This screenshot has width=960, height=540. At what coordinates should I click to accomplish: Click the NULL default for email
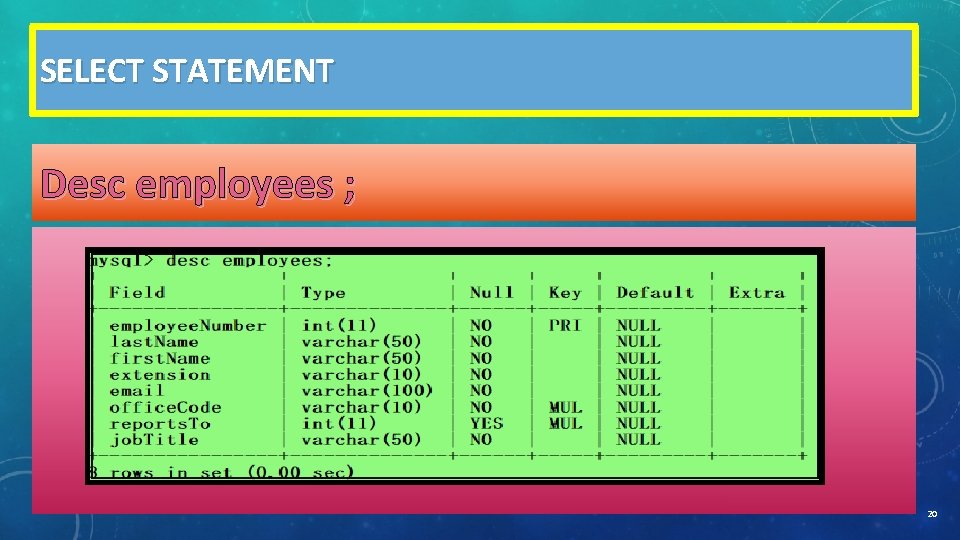tap(638, 391)
